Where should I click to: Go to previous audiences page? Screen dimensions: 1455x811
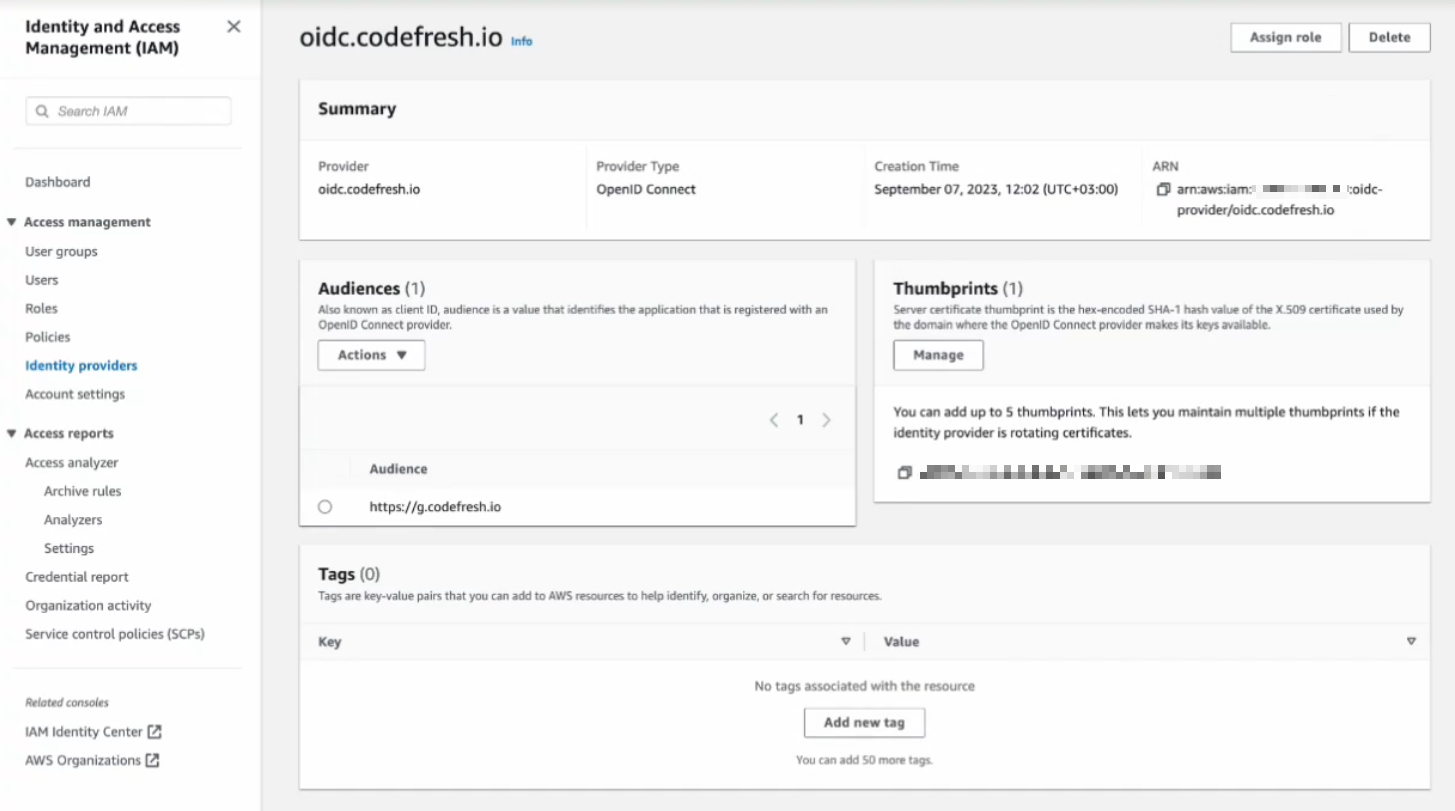click(774, 421)
